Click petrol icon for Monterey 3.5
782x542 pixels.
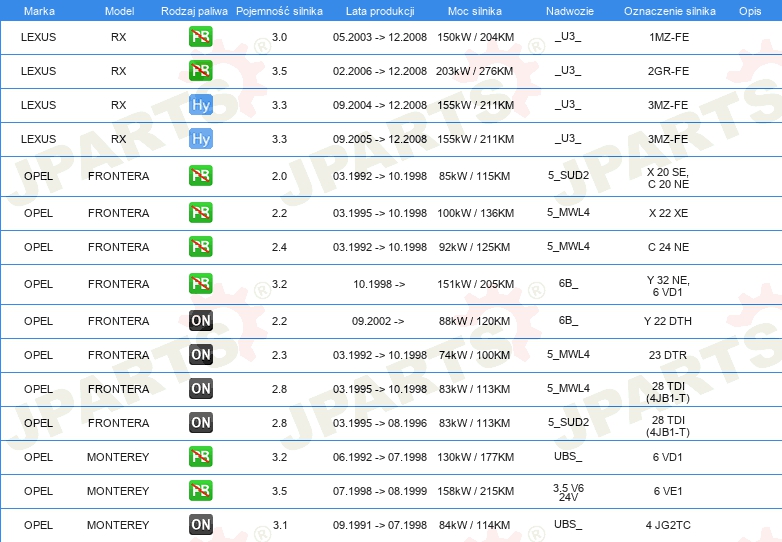tap(200, 490)
